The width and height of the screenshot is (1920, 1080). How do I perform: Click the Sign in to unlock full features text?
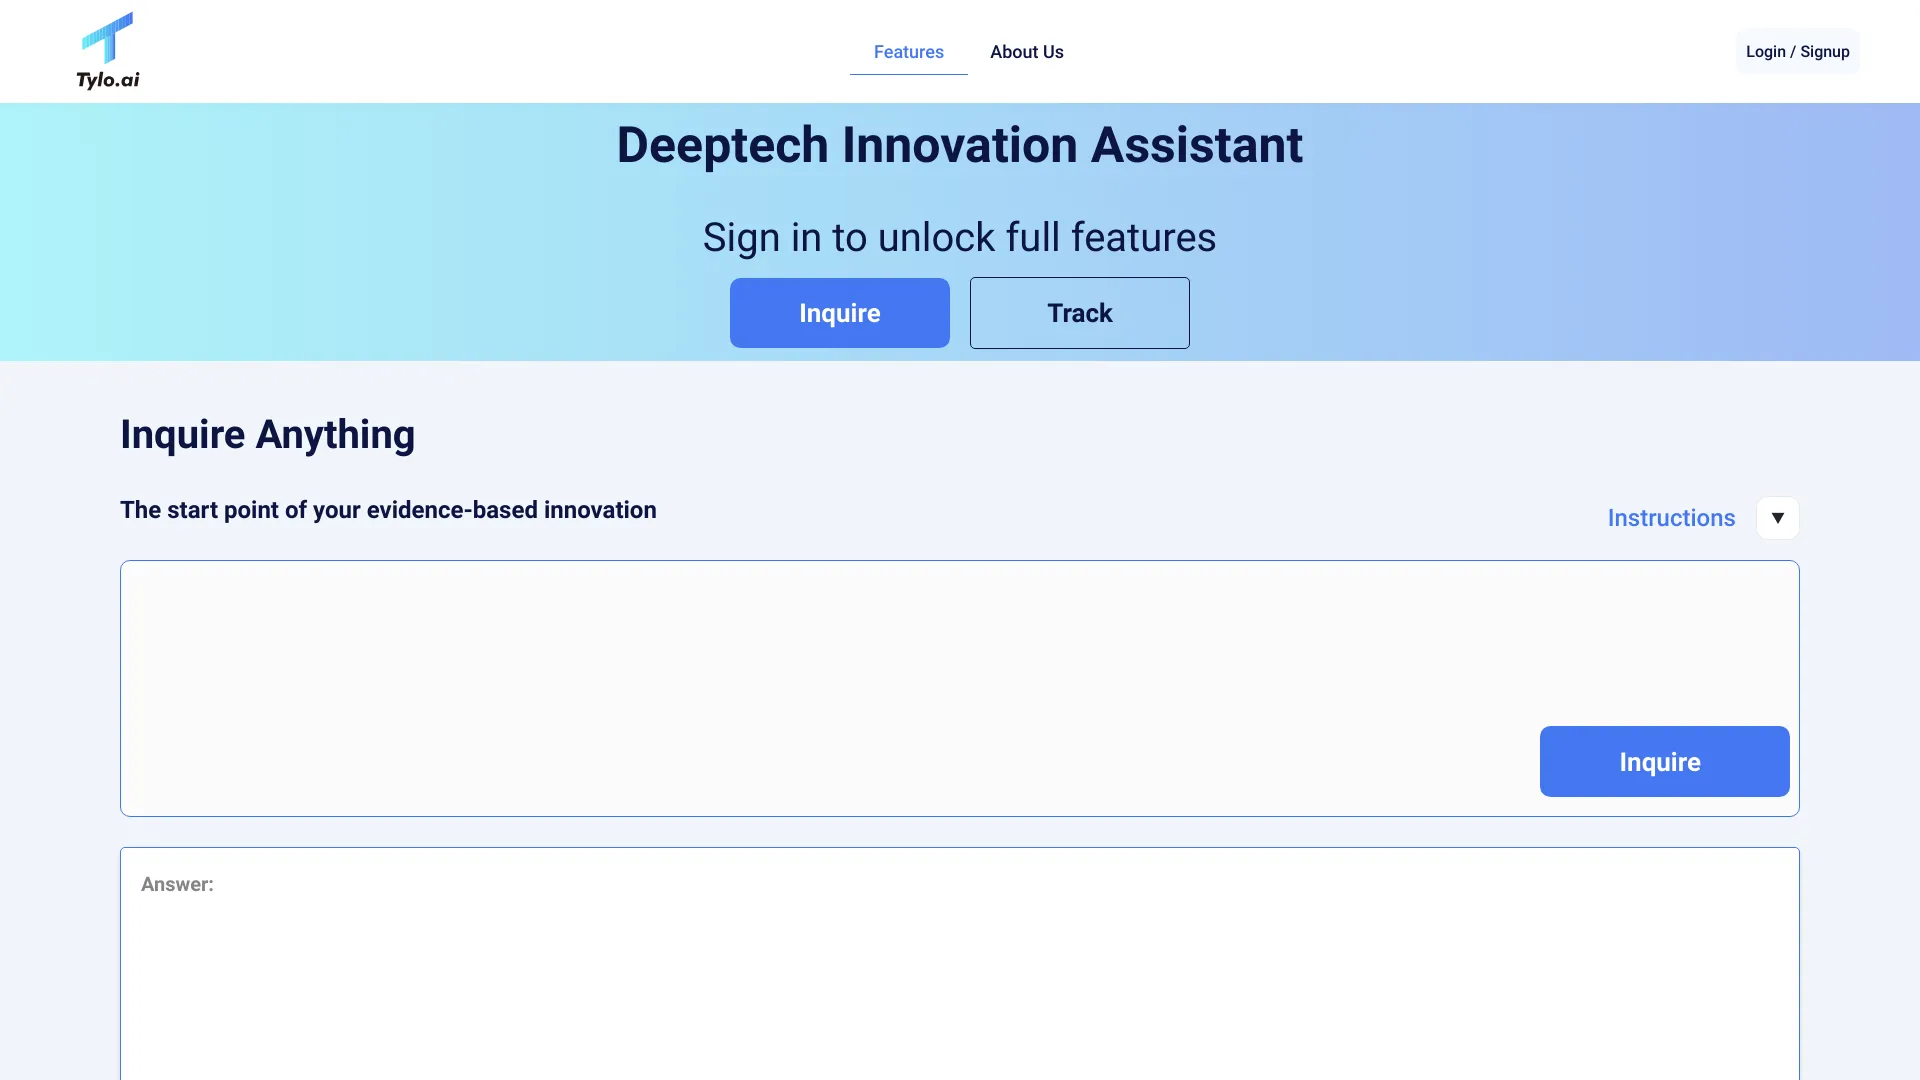[959, 238]
